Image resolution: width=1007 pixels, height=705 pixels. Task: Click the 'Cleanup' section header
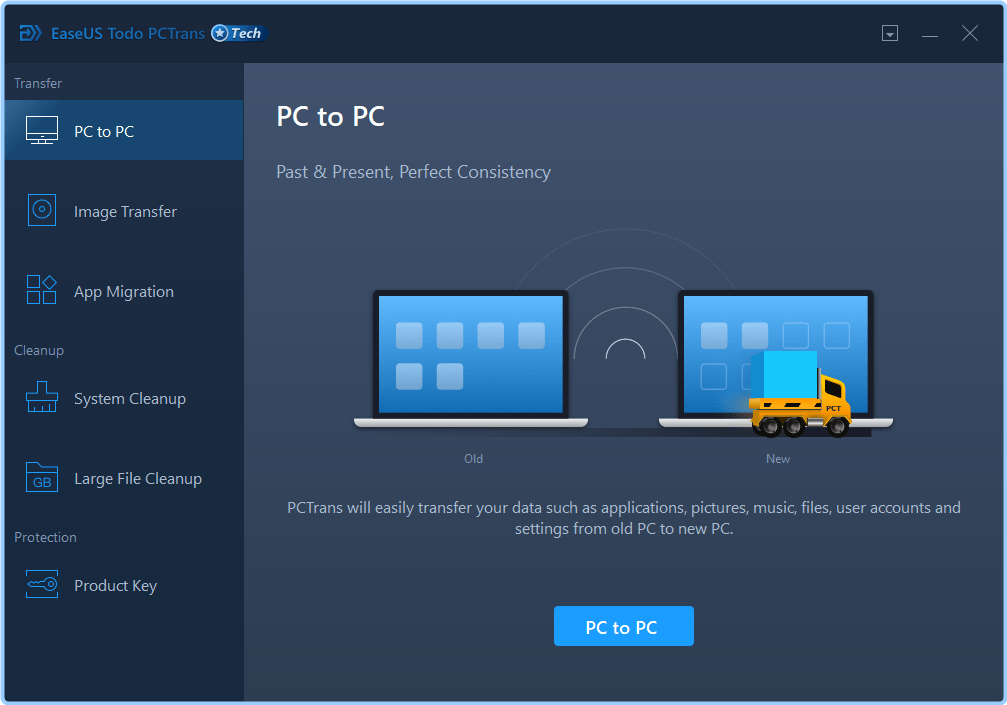[x=39, y=351]
